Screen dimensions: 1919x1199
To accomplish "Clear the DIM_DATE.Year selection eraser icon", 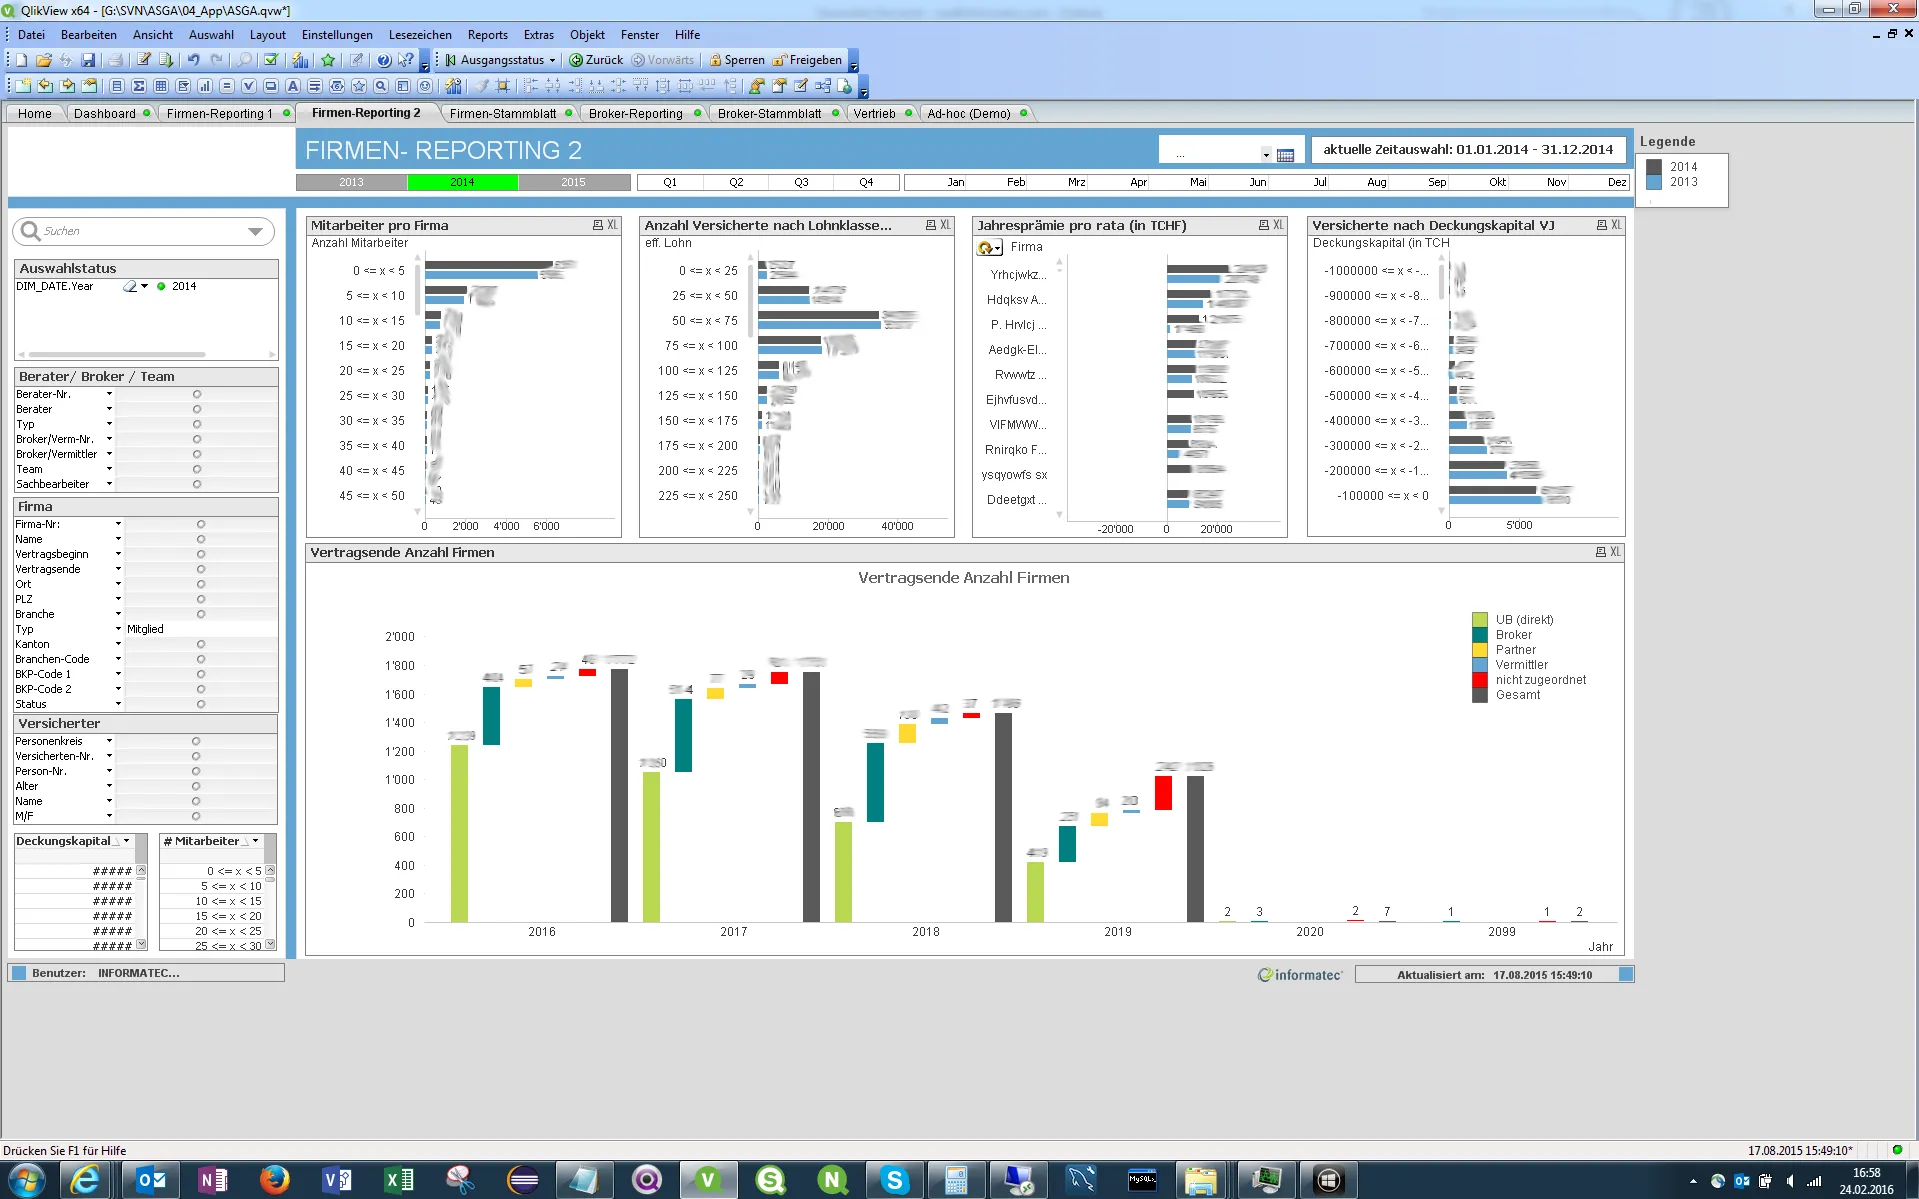I will point(130,286).
